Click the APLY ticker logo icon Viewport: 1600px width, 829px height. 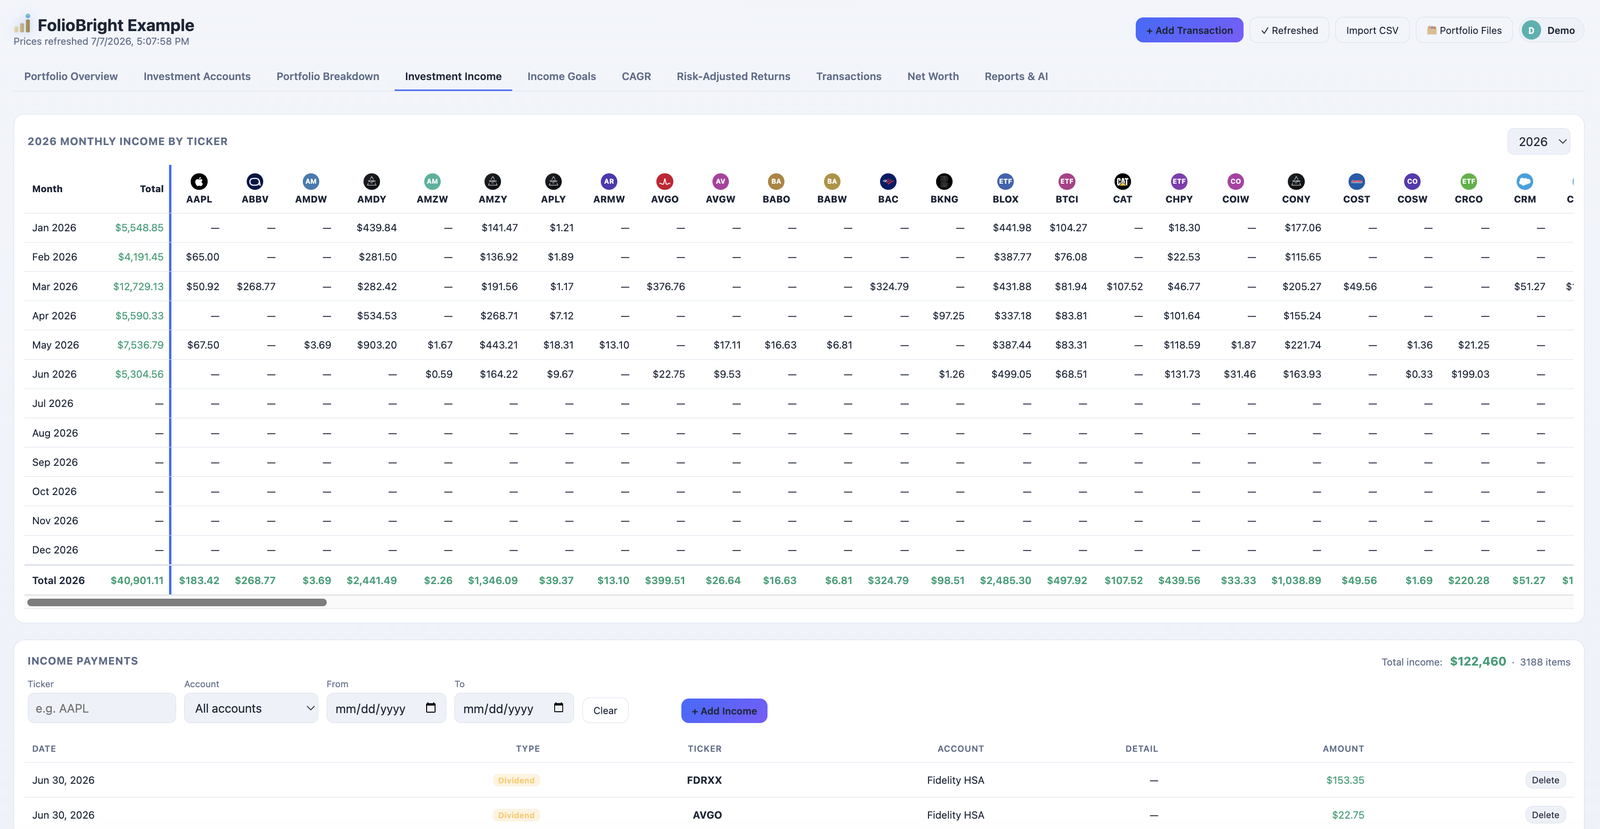pos(553,181)
